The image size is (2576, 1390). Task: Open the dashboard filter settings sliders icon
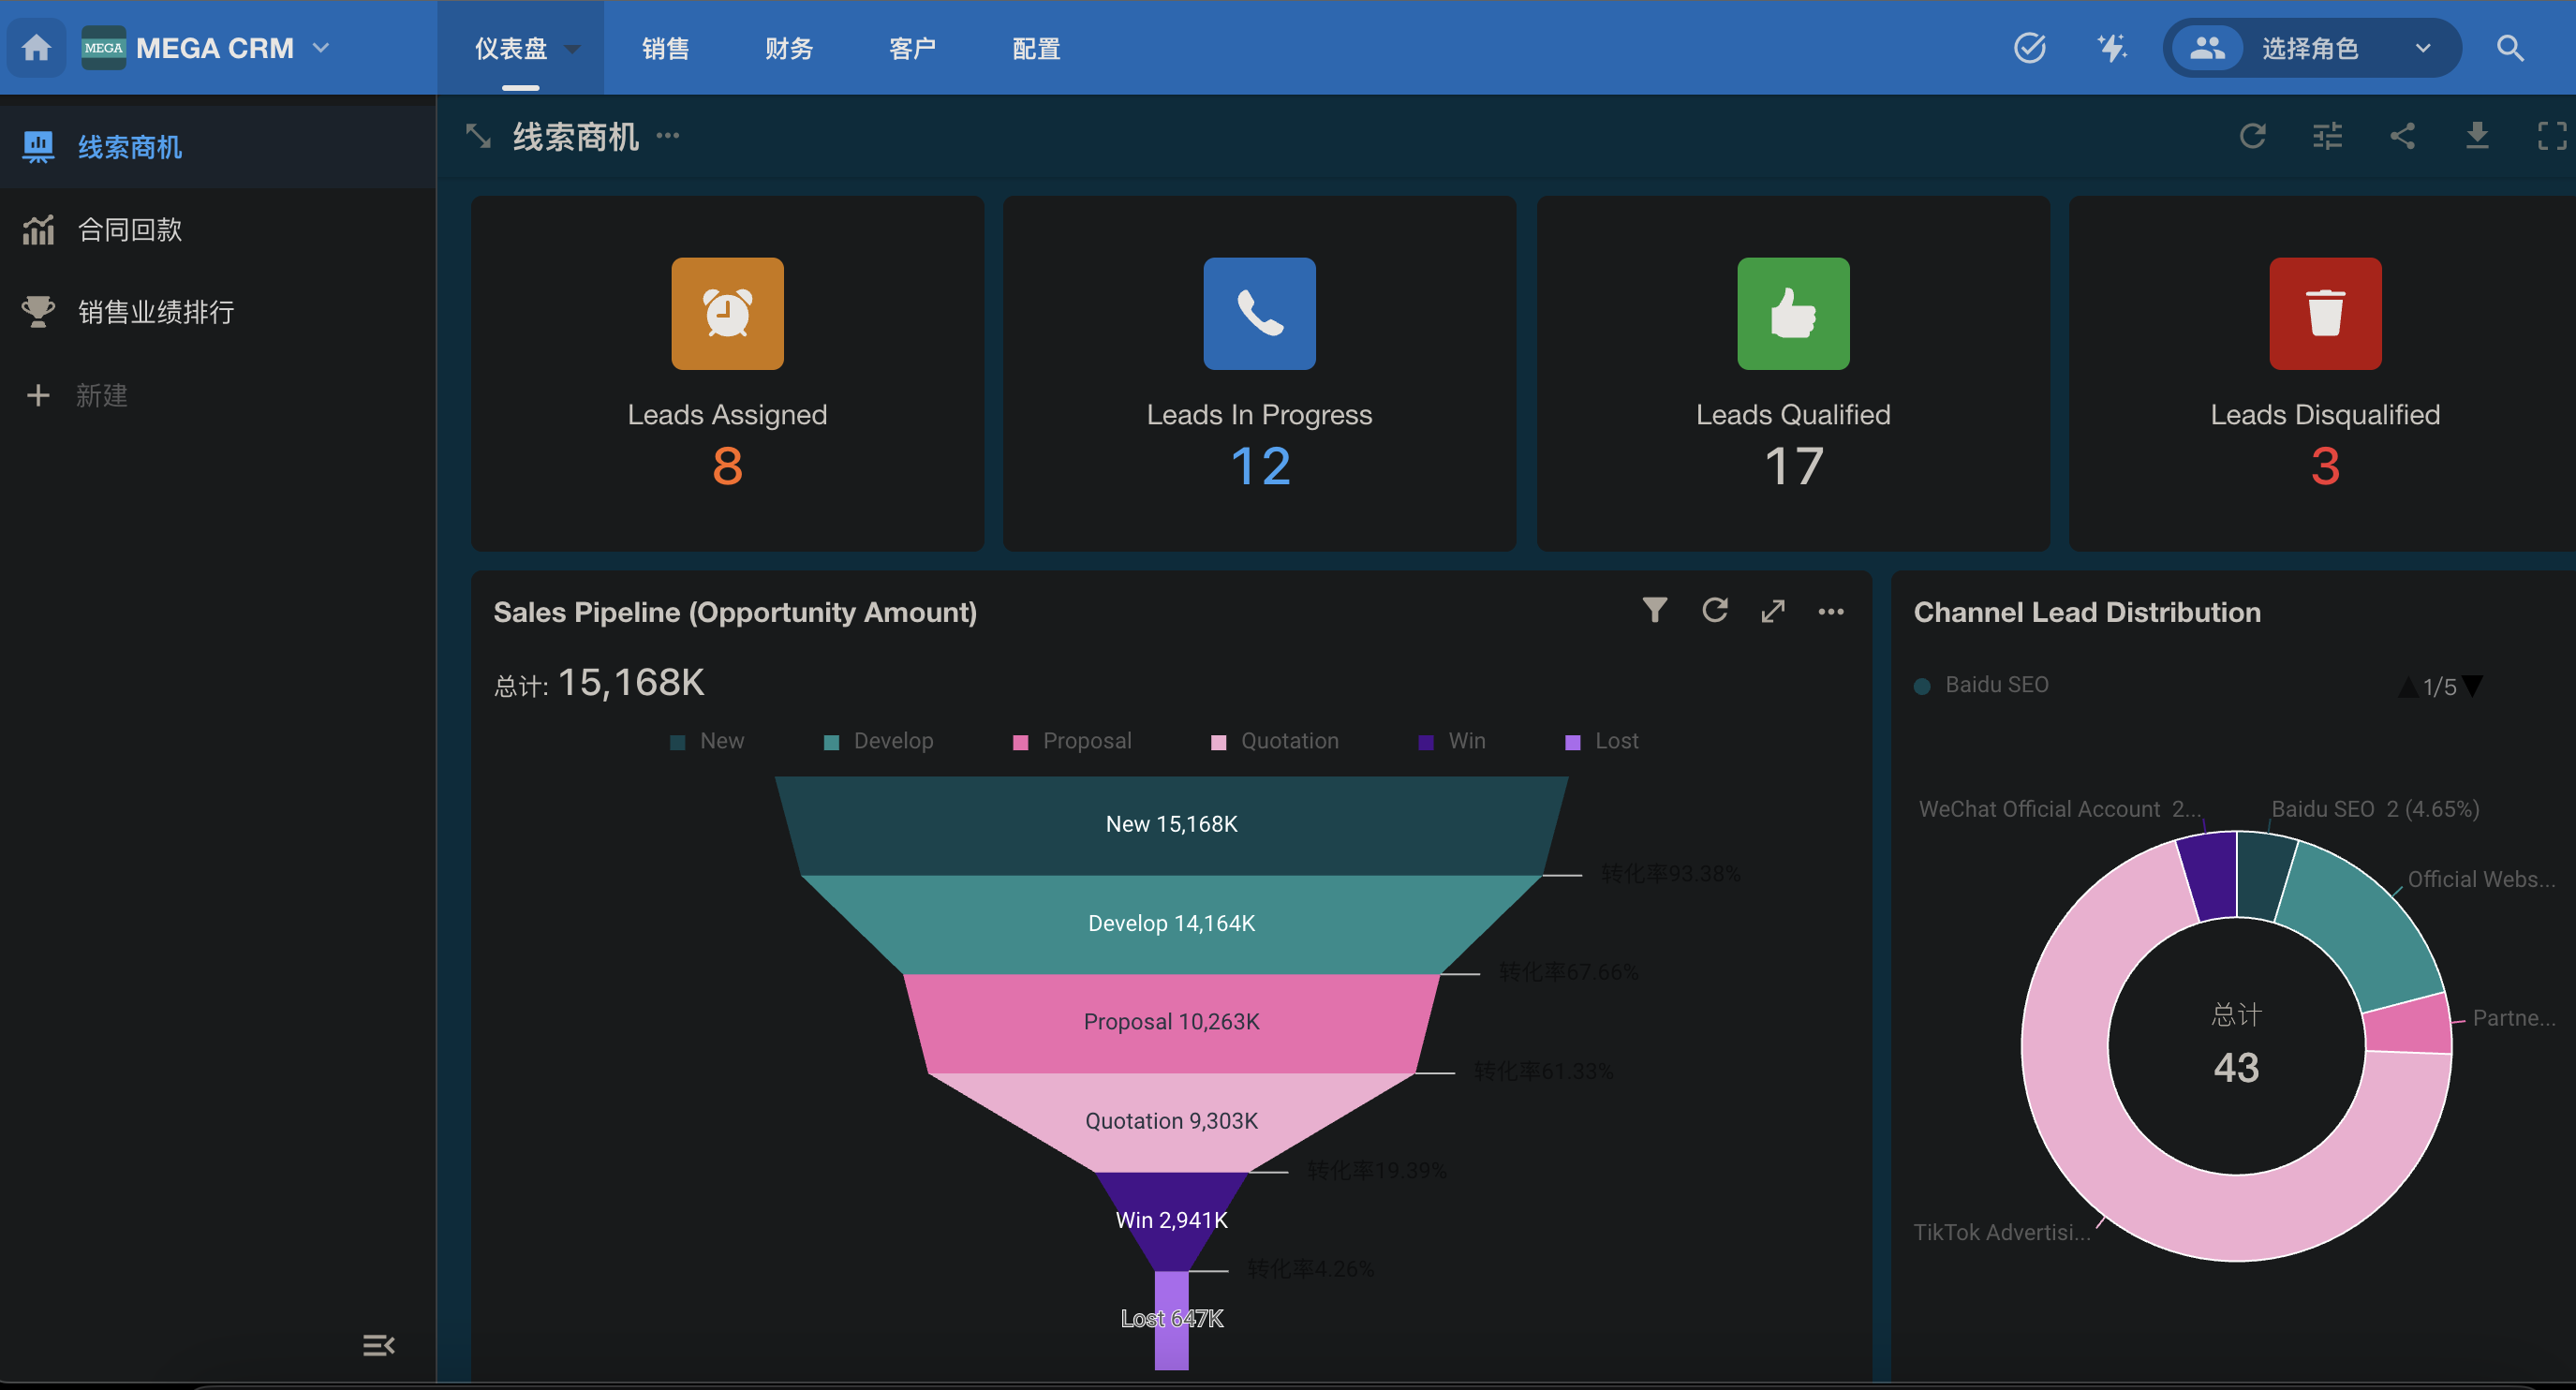pyautogui.click(x=2327, y=136)
